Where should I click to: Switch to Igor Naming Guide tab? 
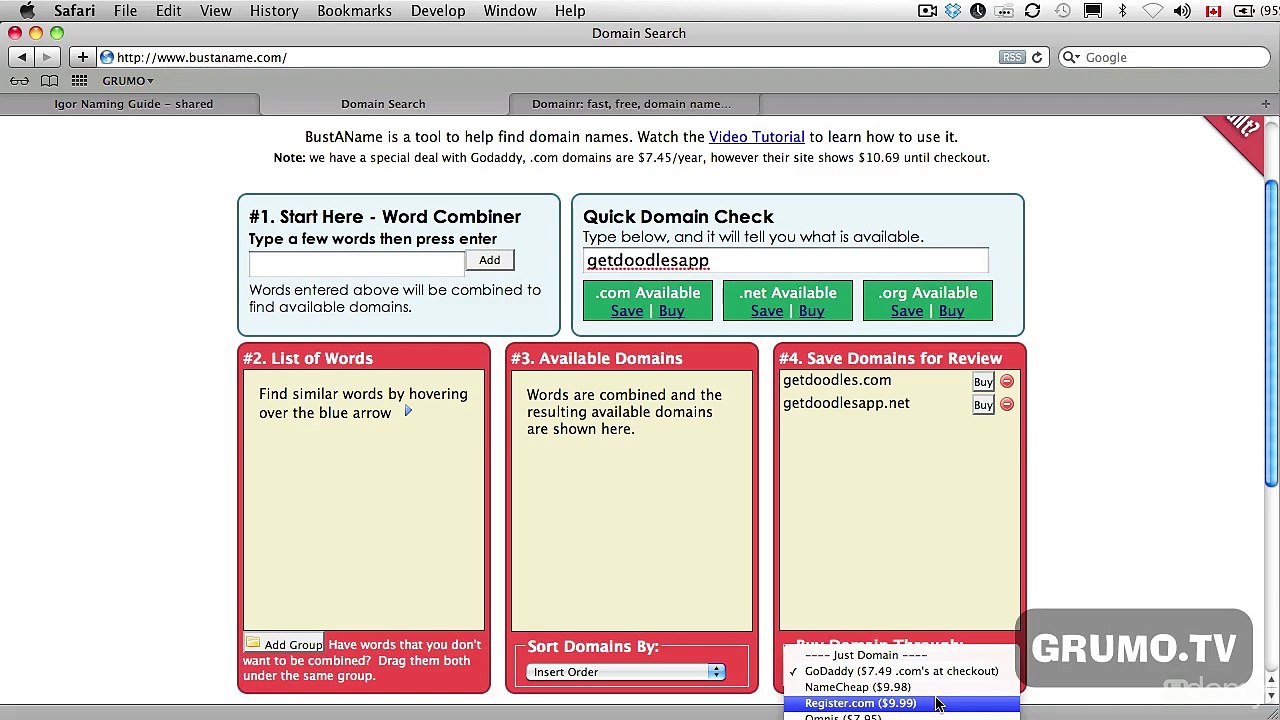133,104
